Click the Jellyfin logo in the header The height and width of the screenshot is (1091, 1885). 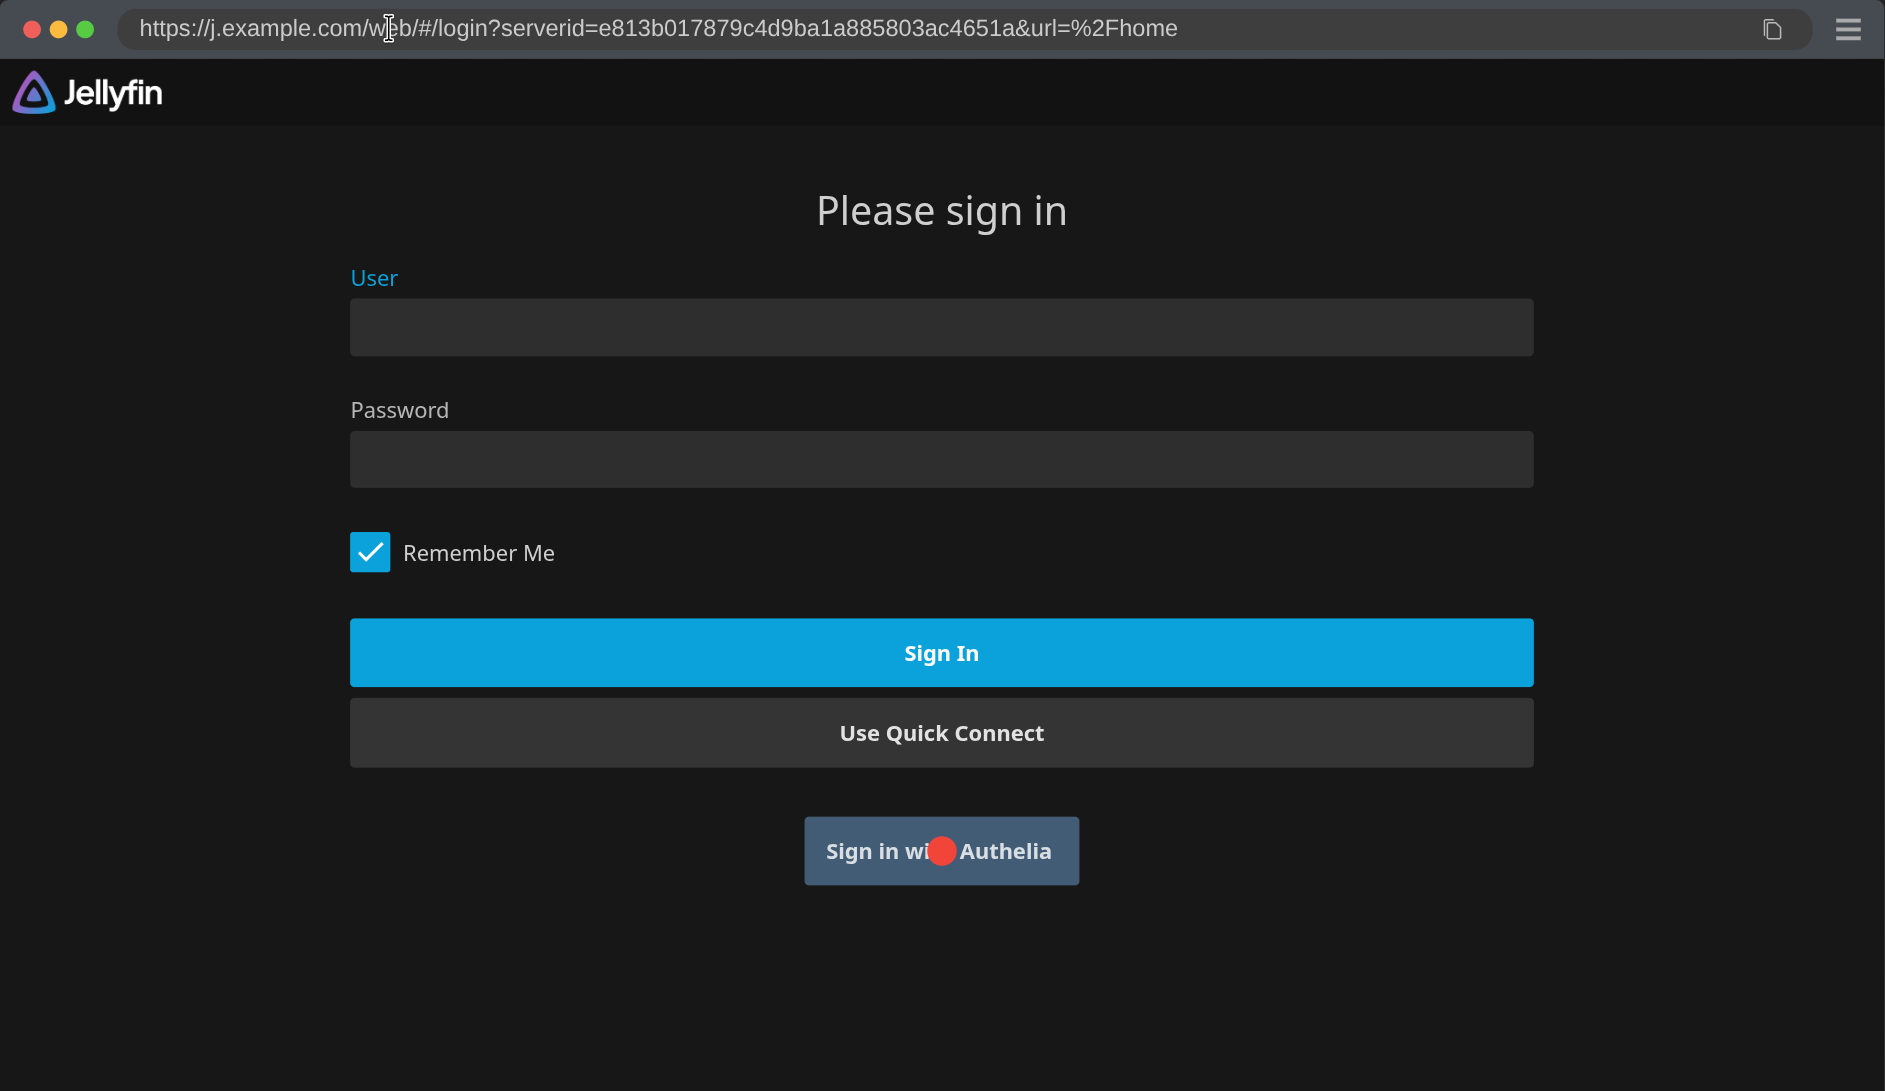(87, 93)
